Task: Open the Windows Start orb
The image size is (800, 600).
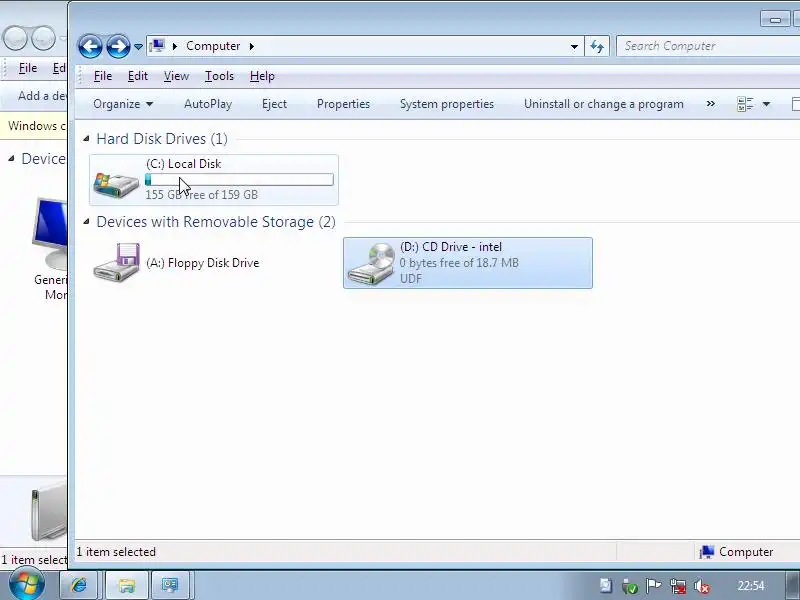Action: pyautogui.click(x=26, y=585)
